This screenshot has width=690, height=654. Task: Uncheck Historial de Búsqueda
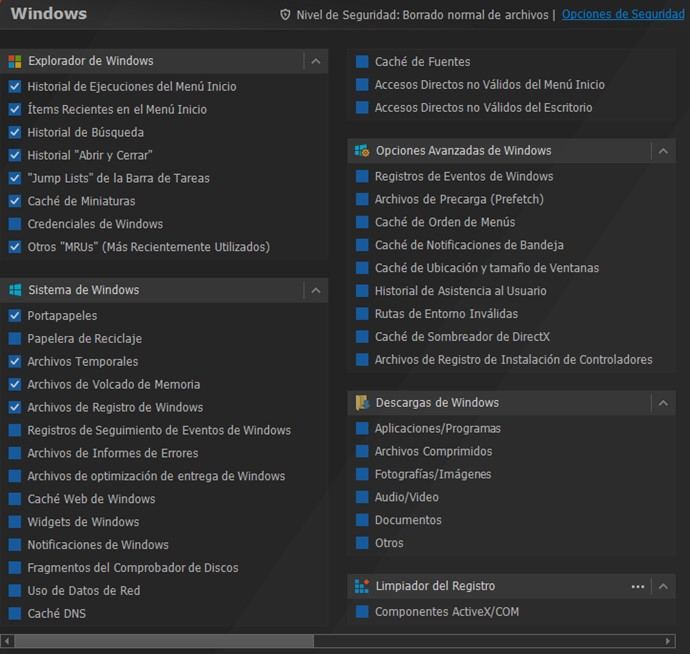click(x=15, y=132)
